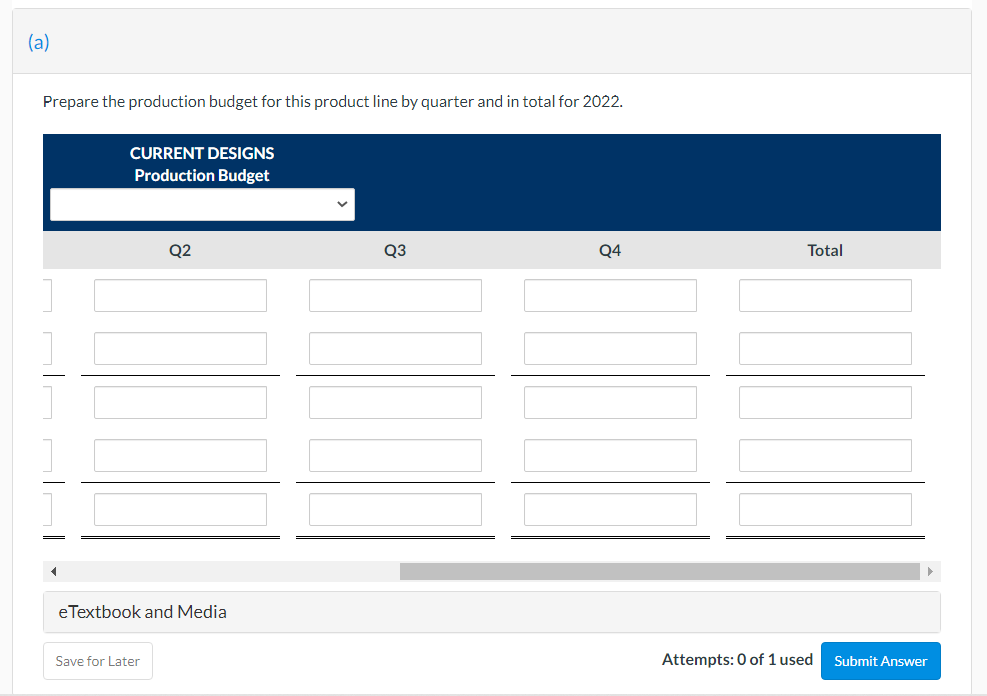Select the Q4 input field in second row

pyautogui.click(x=611, y=349)
